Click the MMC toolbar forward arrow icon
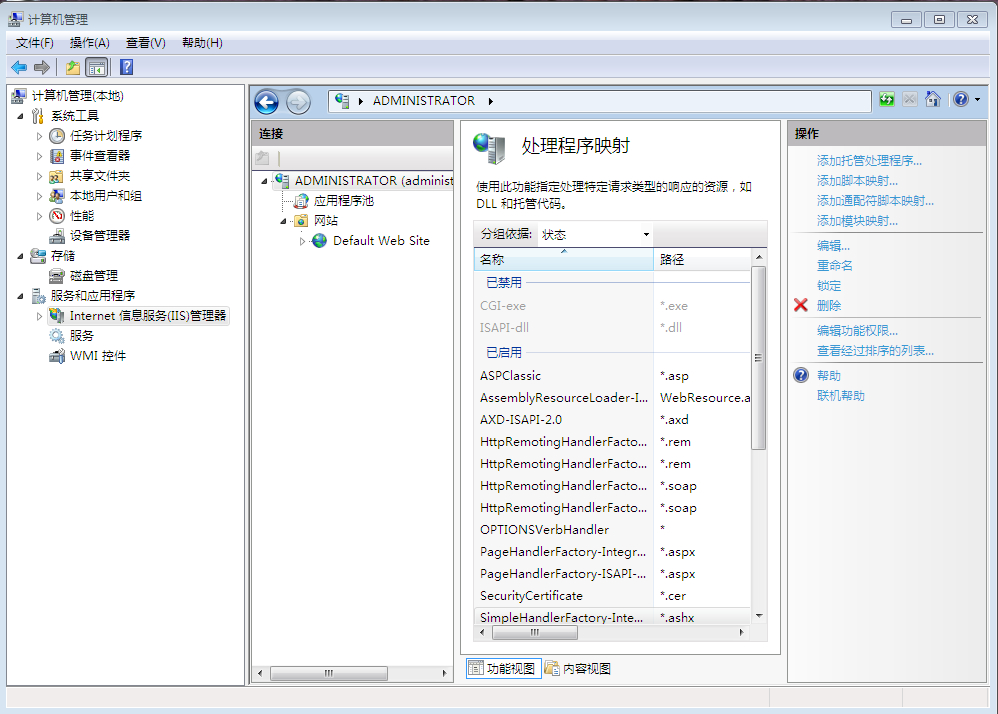Screen dimensions: 998x714 [42, 67]
